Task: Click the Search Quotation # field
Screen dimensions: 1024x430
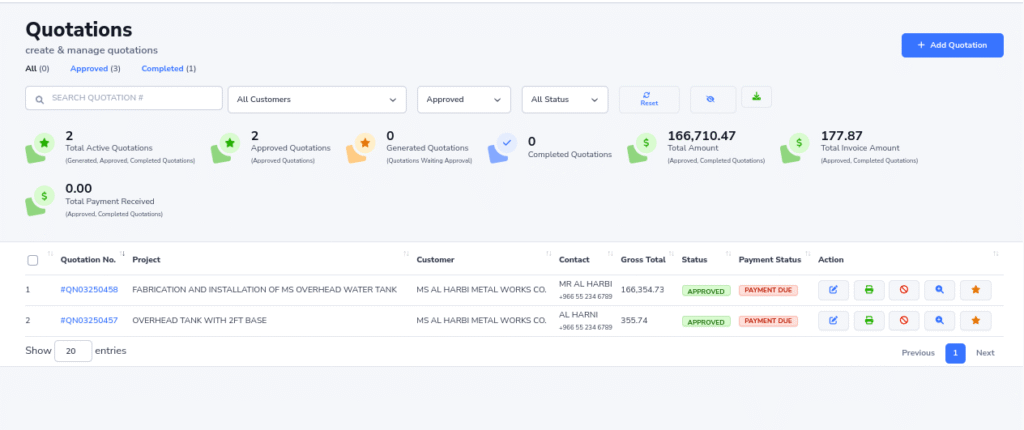Action: coord(124,98)
